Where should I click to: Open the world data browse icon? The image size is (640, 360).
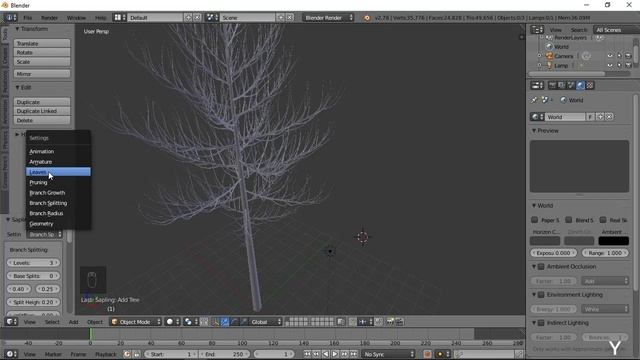[x=537, y=117]
